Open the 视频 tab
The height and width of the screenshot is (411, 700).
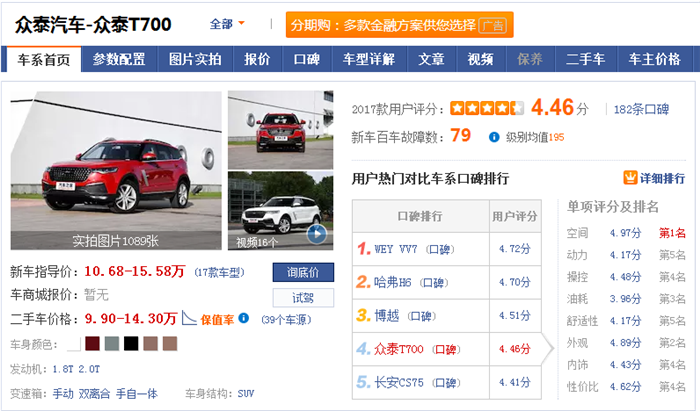(x=481, y=59)
